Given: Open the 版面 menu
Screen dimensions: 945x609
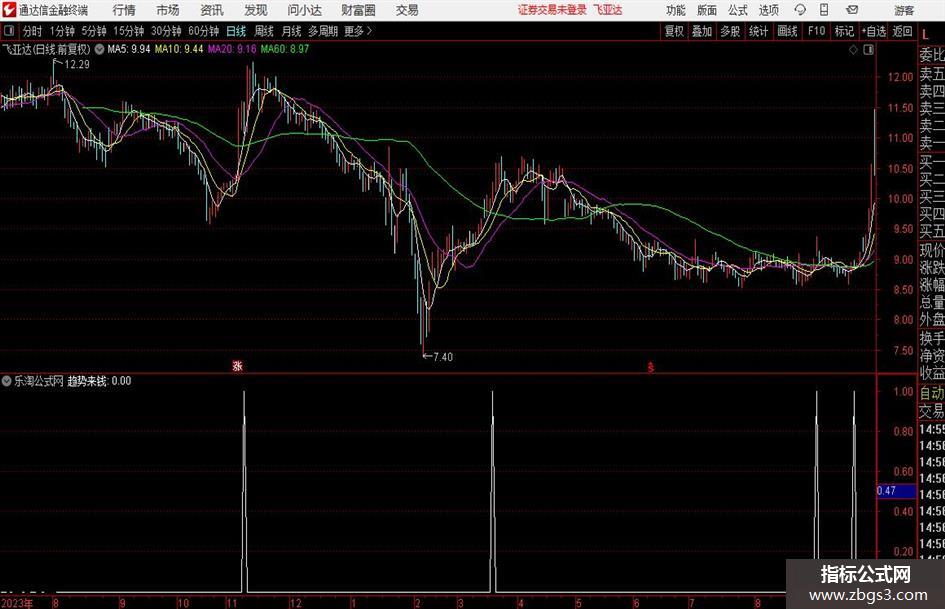Looking at the screenshot, I should pyautogui.click(x=707, y=10).
